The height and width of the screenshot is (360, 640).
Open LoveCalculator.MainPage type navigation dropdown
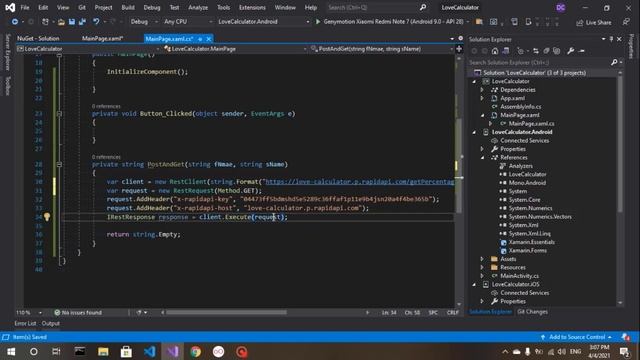[x=236, y=49]
